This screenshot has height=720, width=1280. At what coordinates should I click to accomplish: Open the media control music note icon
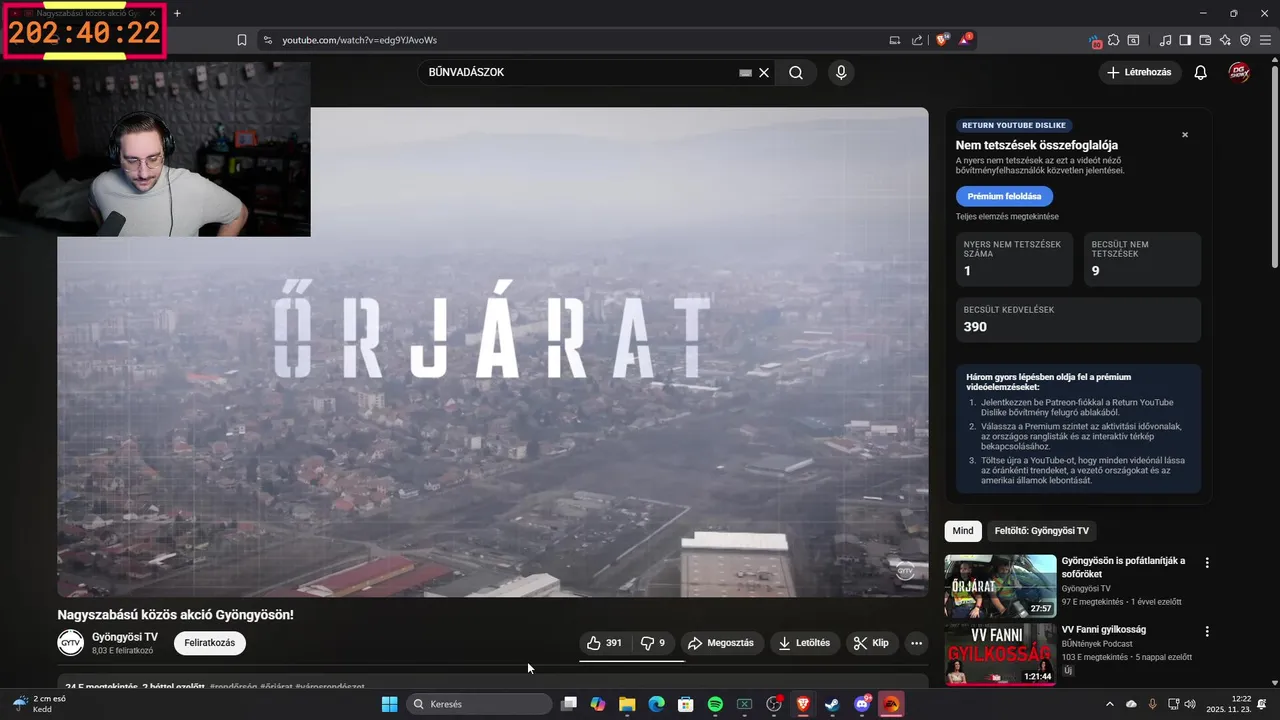[1165, 40]
